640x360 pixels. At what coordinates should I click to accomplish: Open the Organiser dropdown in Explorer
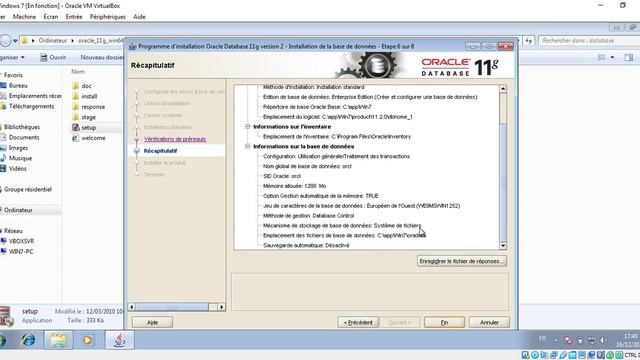click(12, 57)
